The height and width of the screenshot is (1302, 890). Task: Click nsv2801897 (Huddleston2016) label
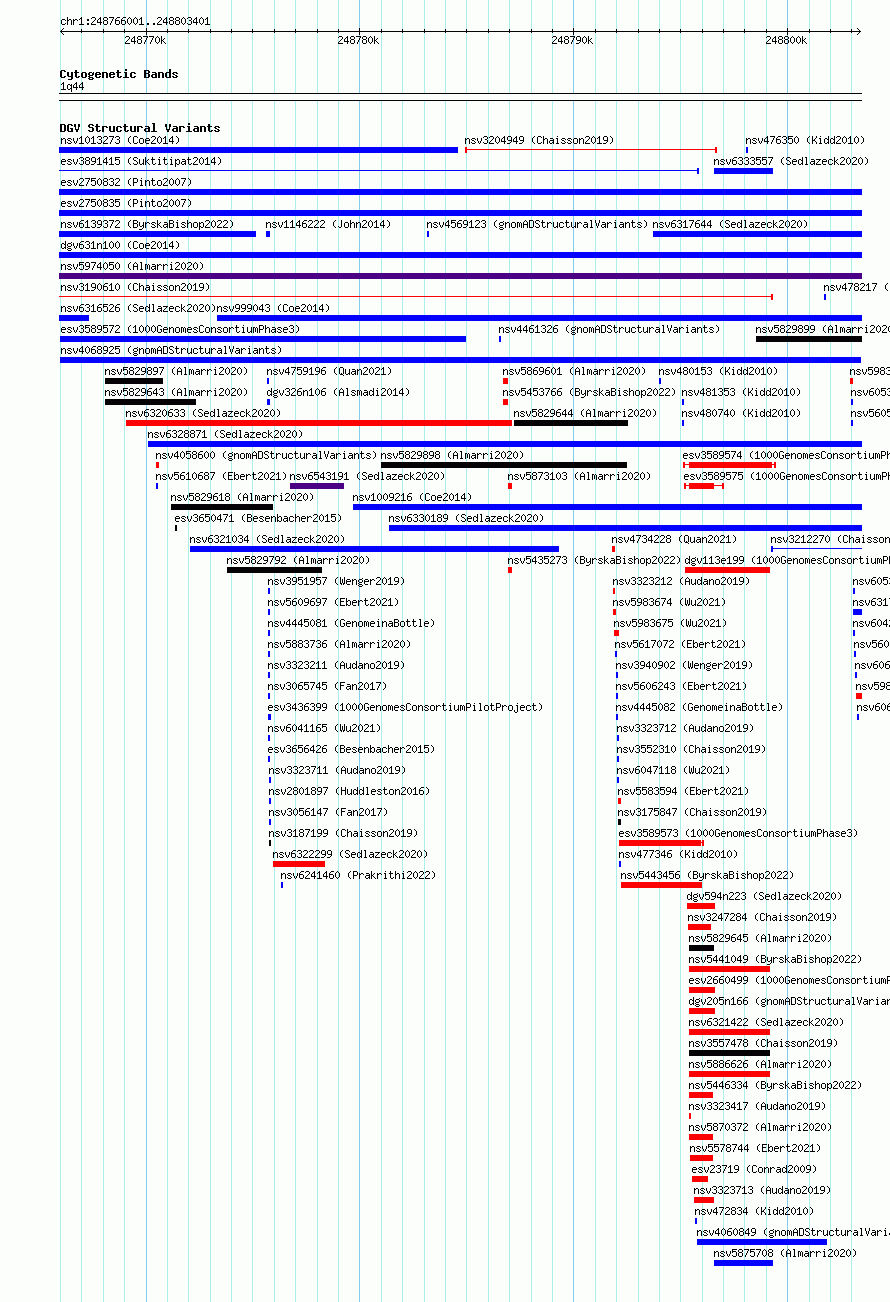[348, 791]
